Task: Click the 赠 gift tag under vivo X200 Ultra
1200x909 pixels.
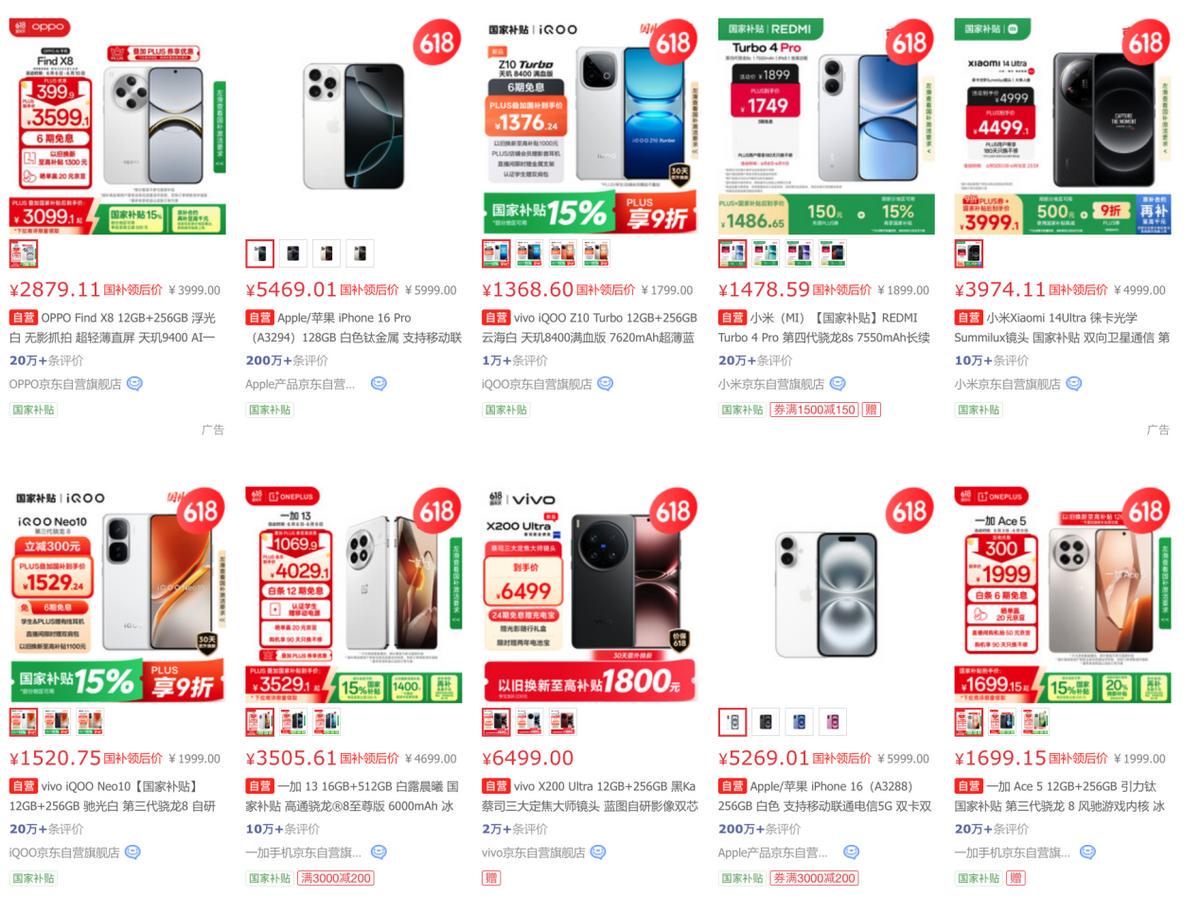Action: 491,878
